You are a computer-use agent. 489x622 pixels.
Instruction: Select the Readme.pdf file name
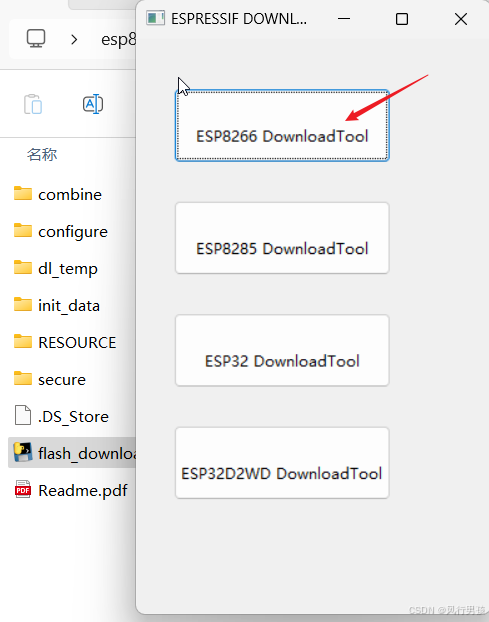tap(83, 491)
